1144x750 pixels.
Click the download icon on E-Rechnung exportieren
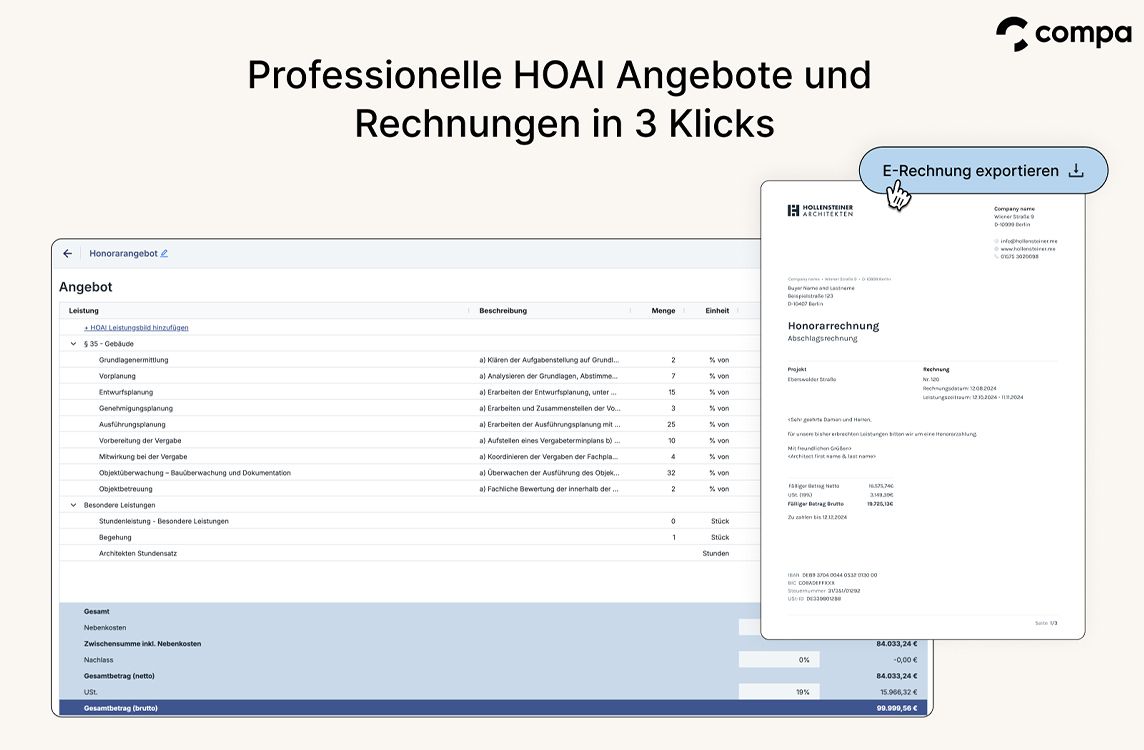tap(1076, 171)
